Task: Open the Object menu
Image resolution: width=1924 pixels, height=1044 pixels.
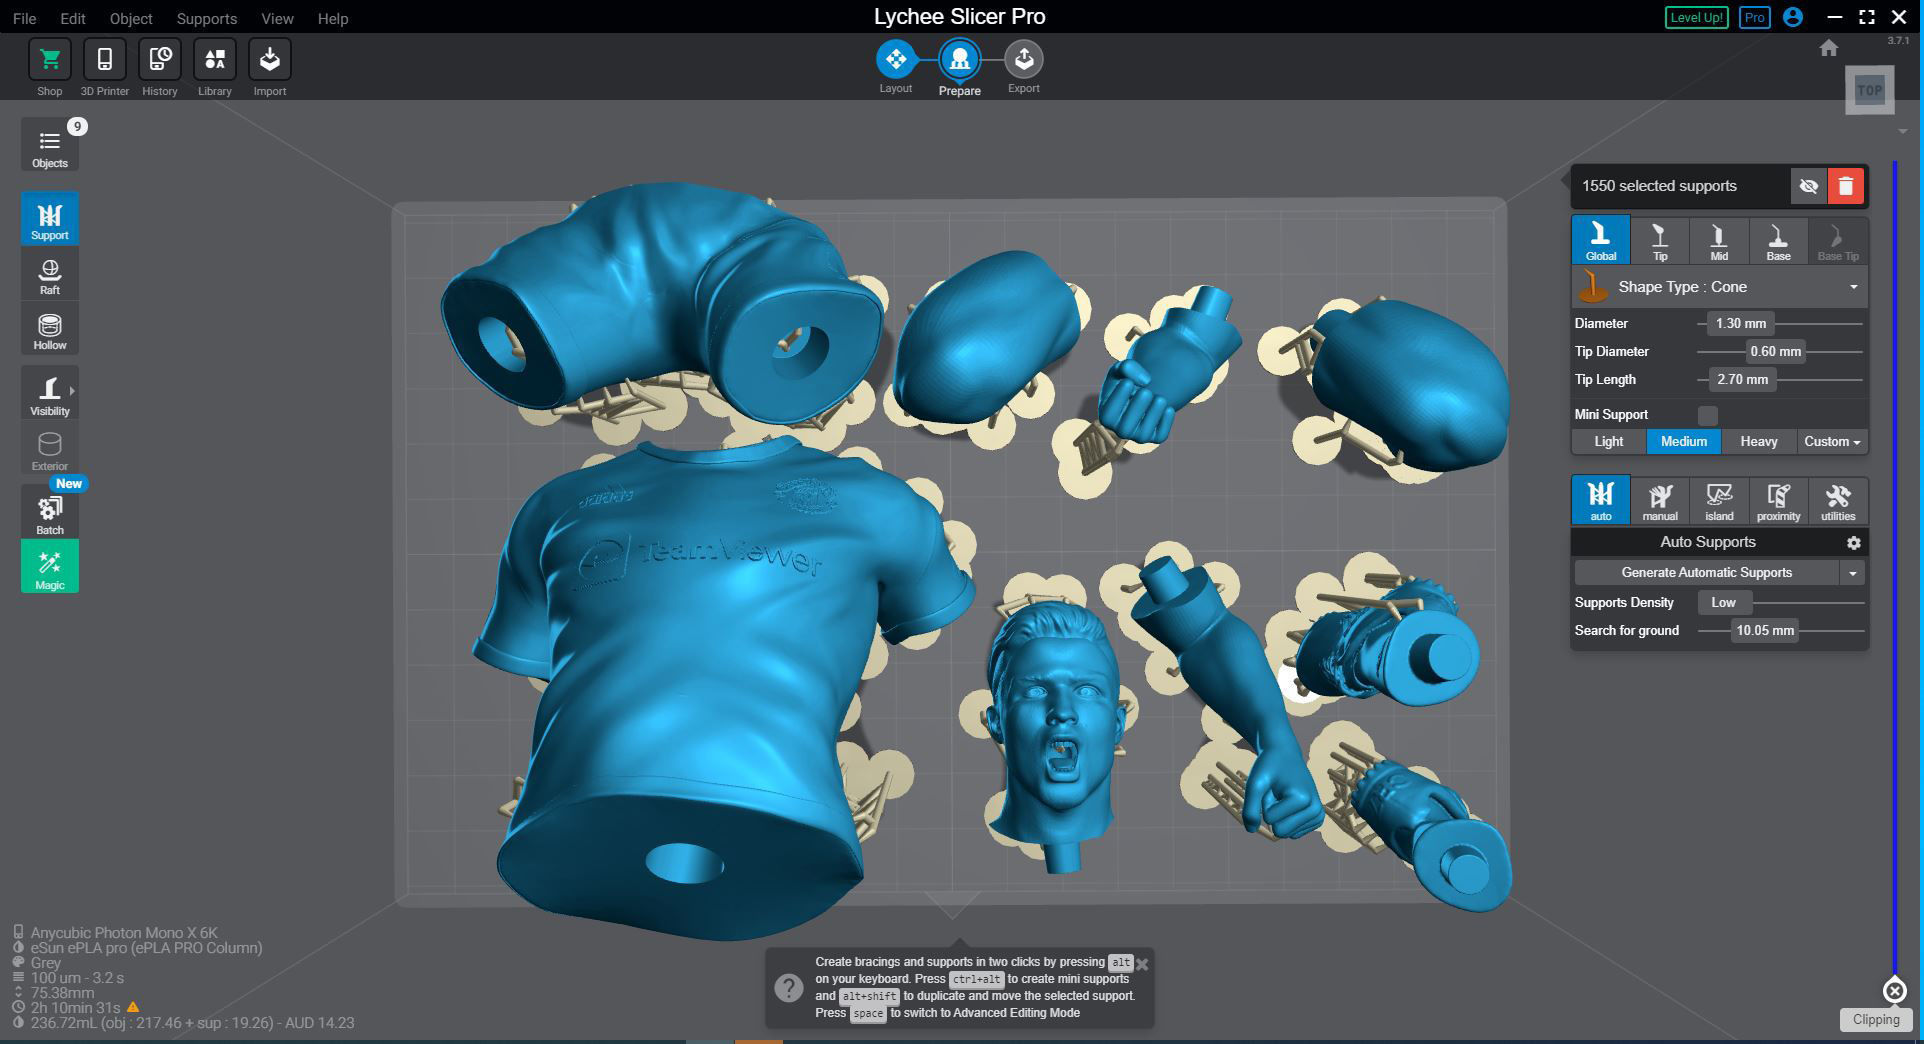Action: coord(131,18)
